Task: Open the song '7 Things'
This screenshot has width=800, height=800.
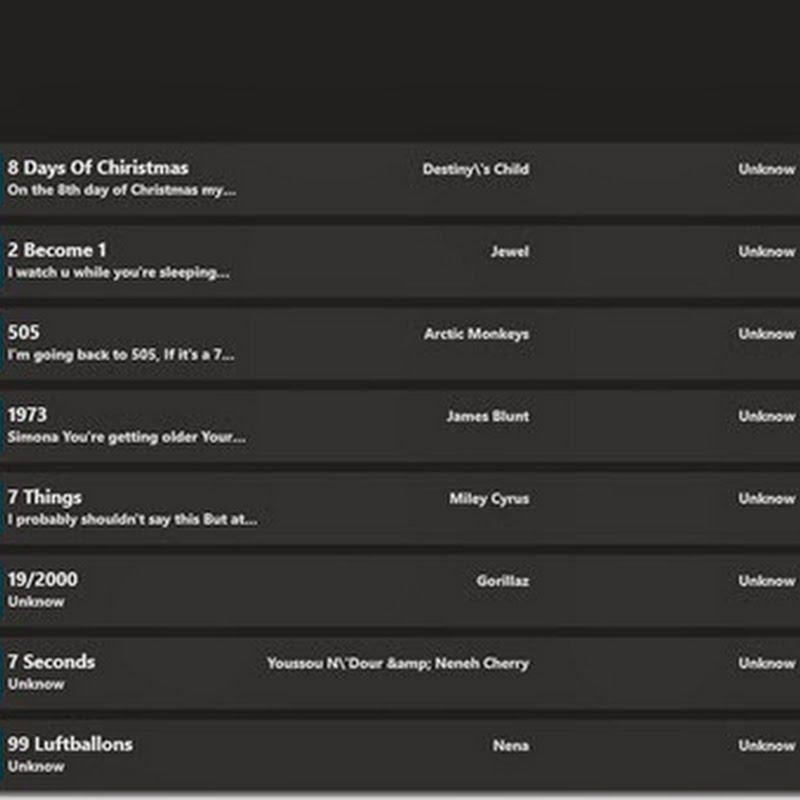Action: coord(44,497)
